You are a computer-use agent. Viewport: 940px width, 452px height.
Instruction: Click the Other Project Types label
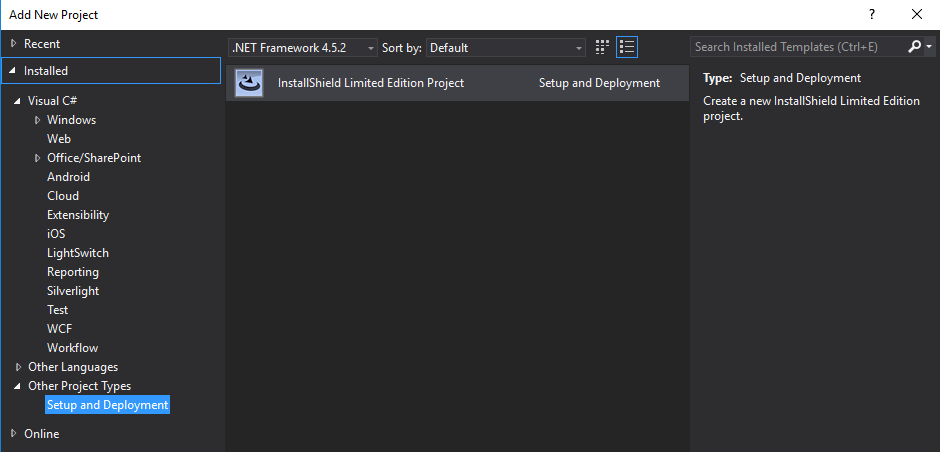[x=80, y=386]
